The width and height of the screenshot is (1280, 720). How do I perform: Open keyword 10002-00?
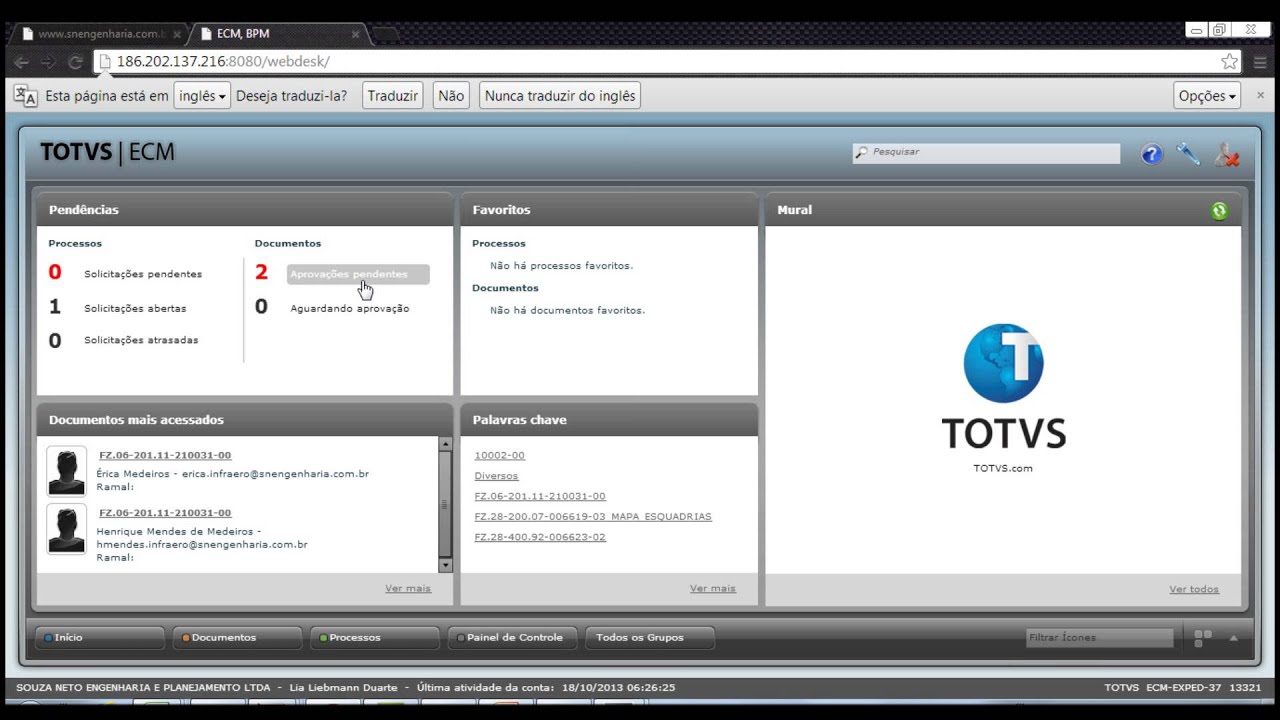499,455
